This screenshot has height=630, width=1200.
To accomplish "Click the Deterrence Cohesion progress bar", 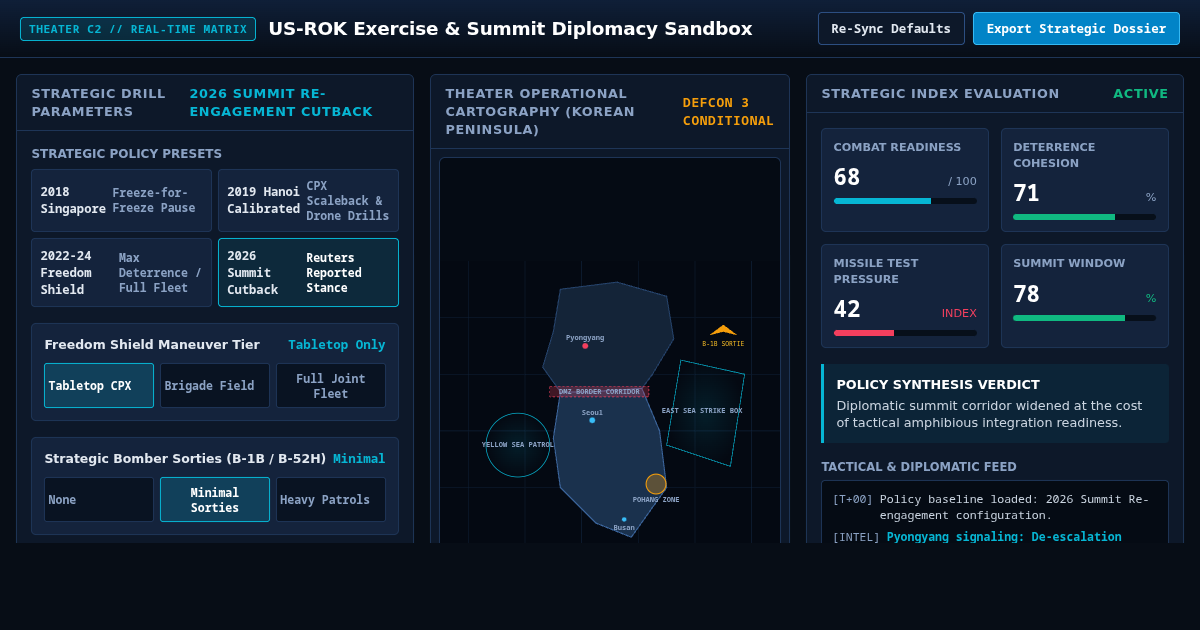I will click(1084, 217).
